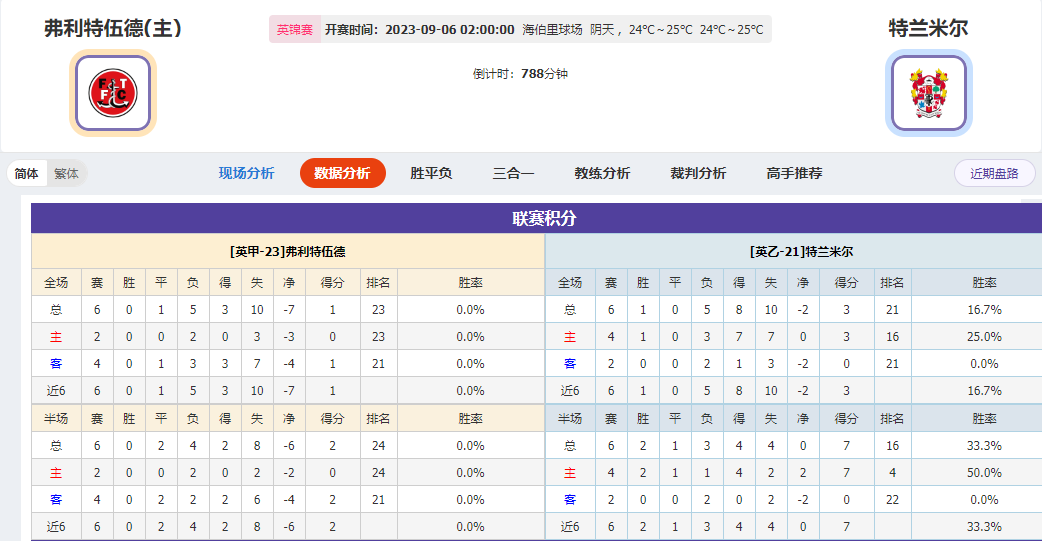Click 客 row label in Tranmere full-time table
1042x541 pixels.
tap(570, 364)
